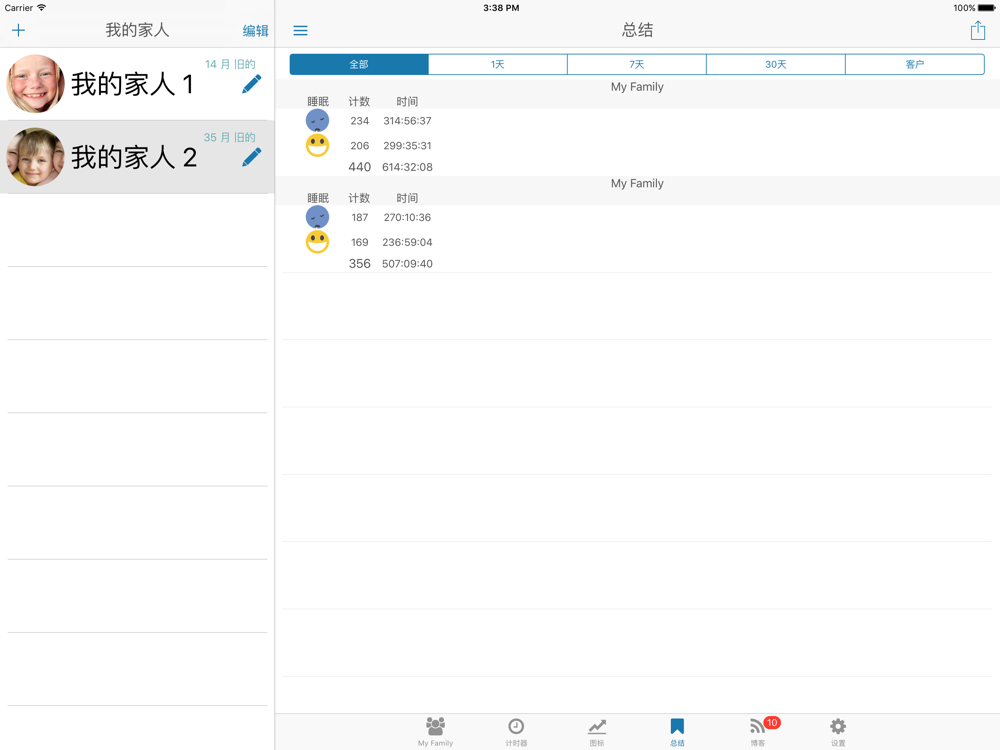Image resolution: width=1000 pixels, height=750 pixels.
Task: Tap the total count 356
Action: [360, 263]
